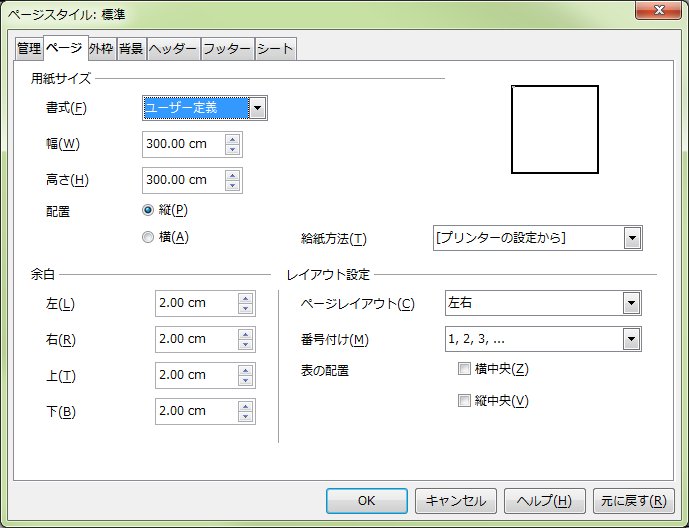Screen dimensions: 689x528
Task: Open the 外枠 tab
Action: coord(102,48)
